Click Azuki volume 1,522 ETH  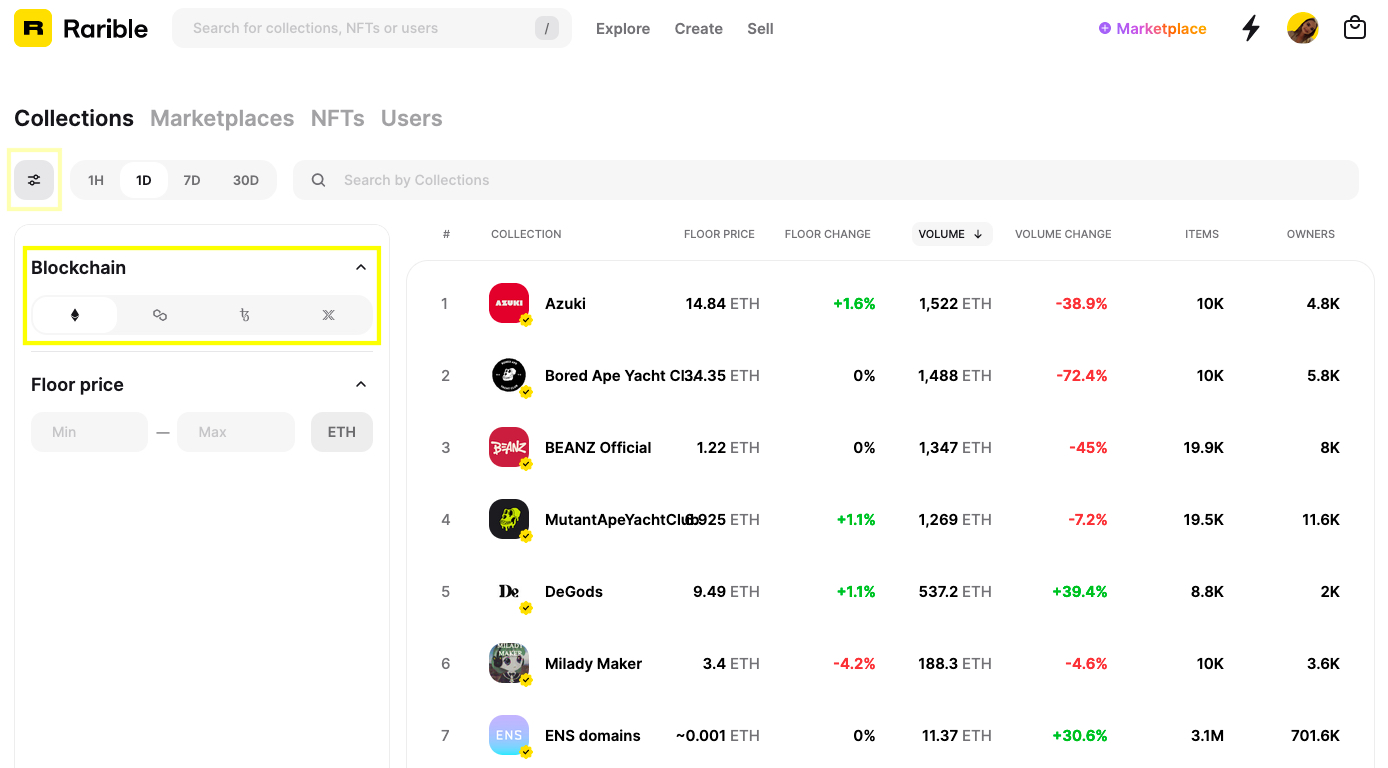[x=955, y=303]
